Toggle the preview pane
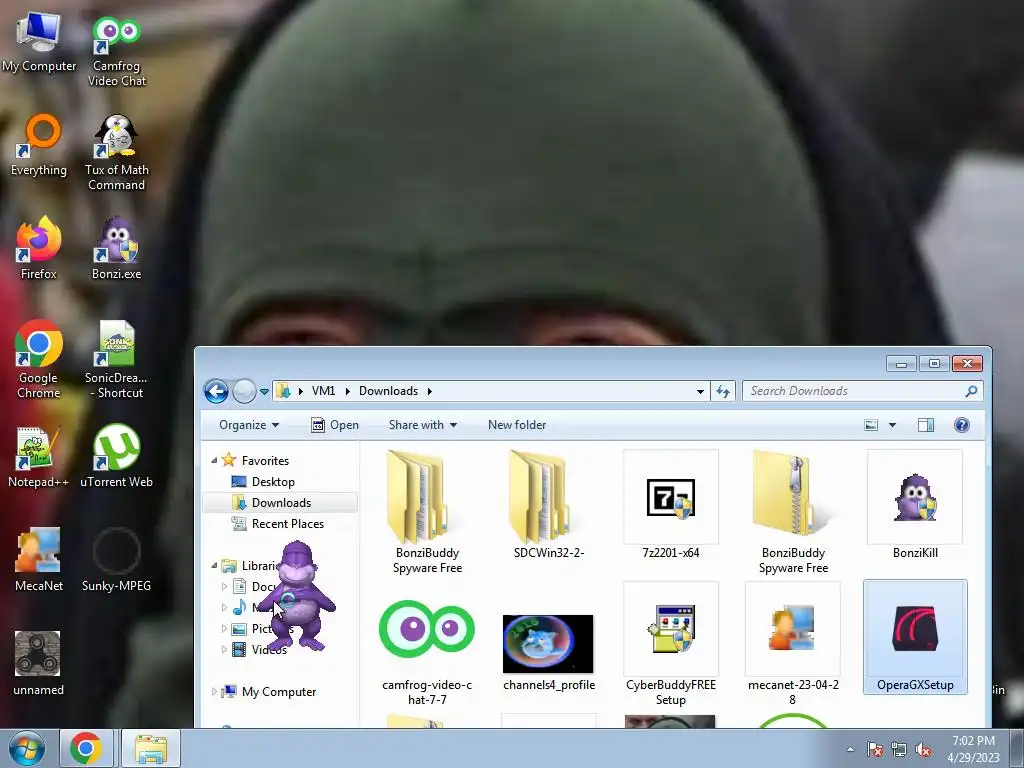This screenshot has width=1024, height=768. (925, 425)
